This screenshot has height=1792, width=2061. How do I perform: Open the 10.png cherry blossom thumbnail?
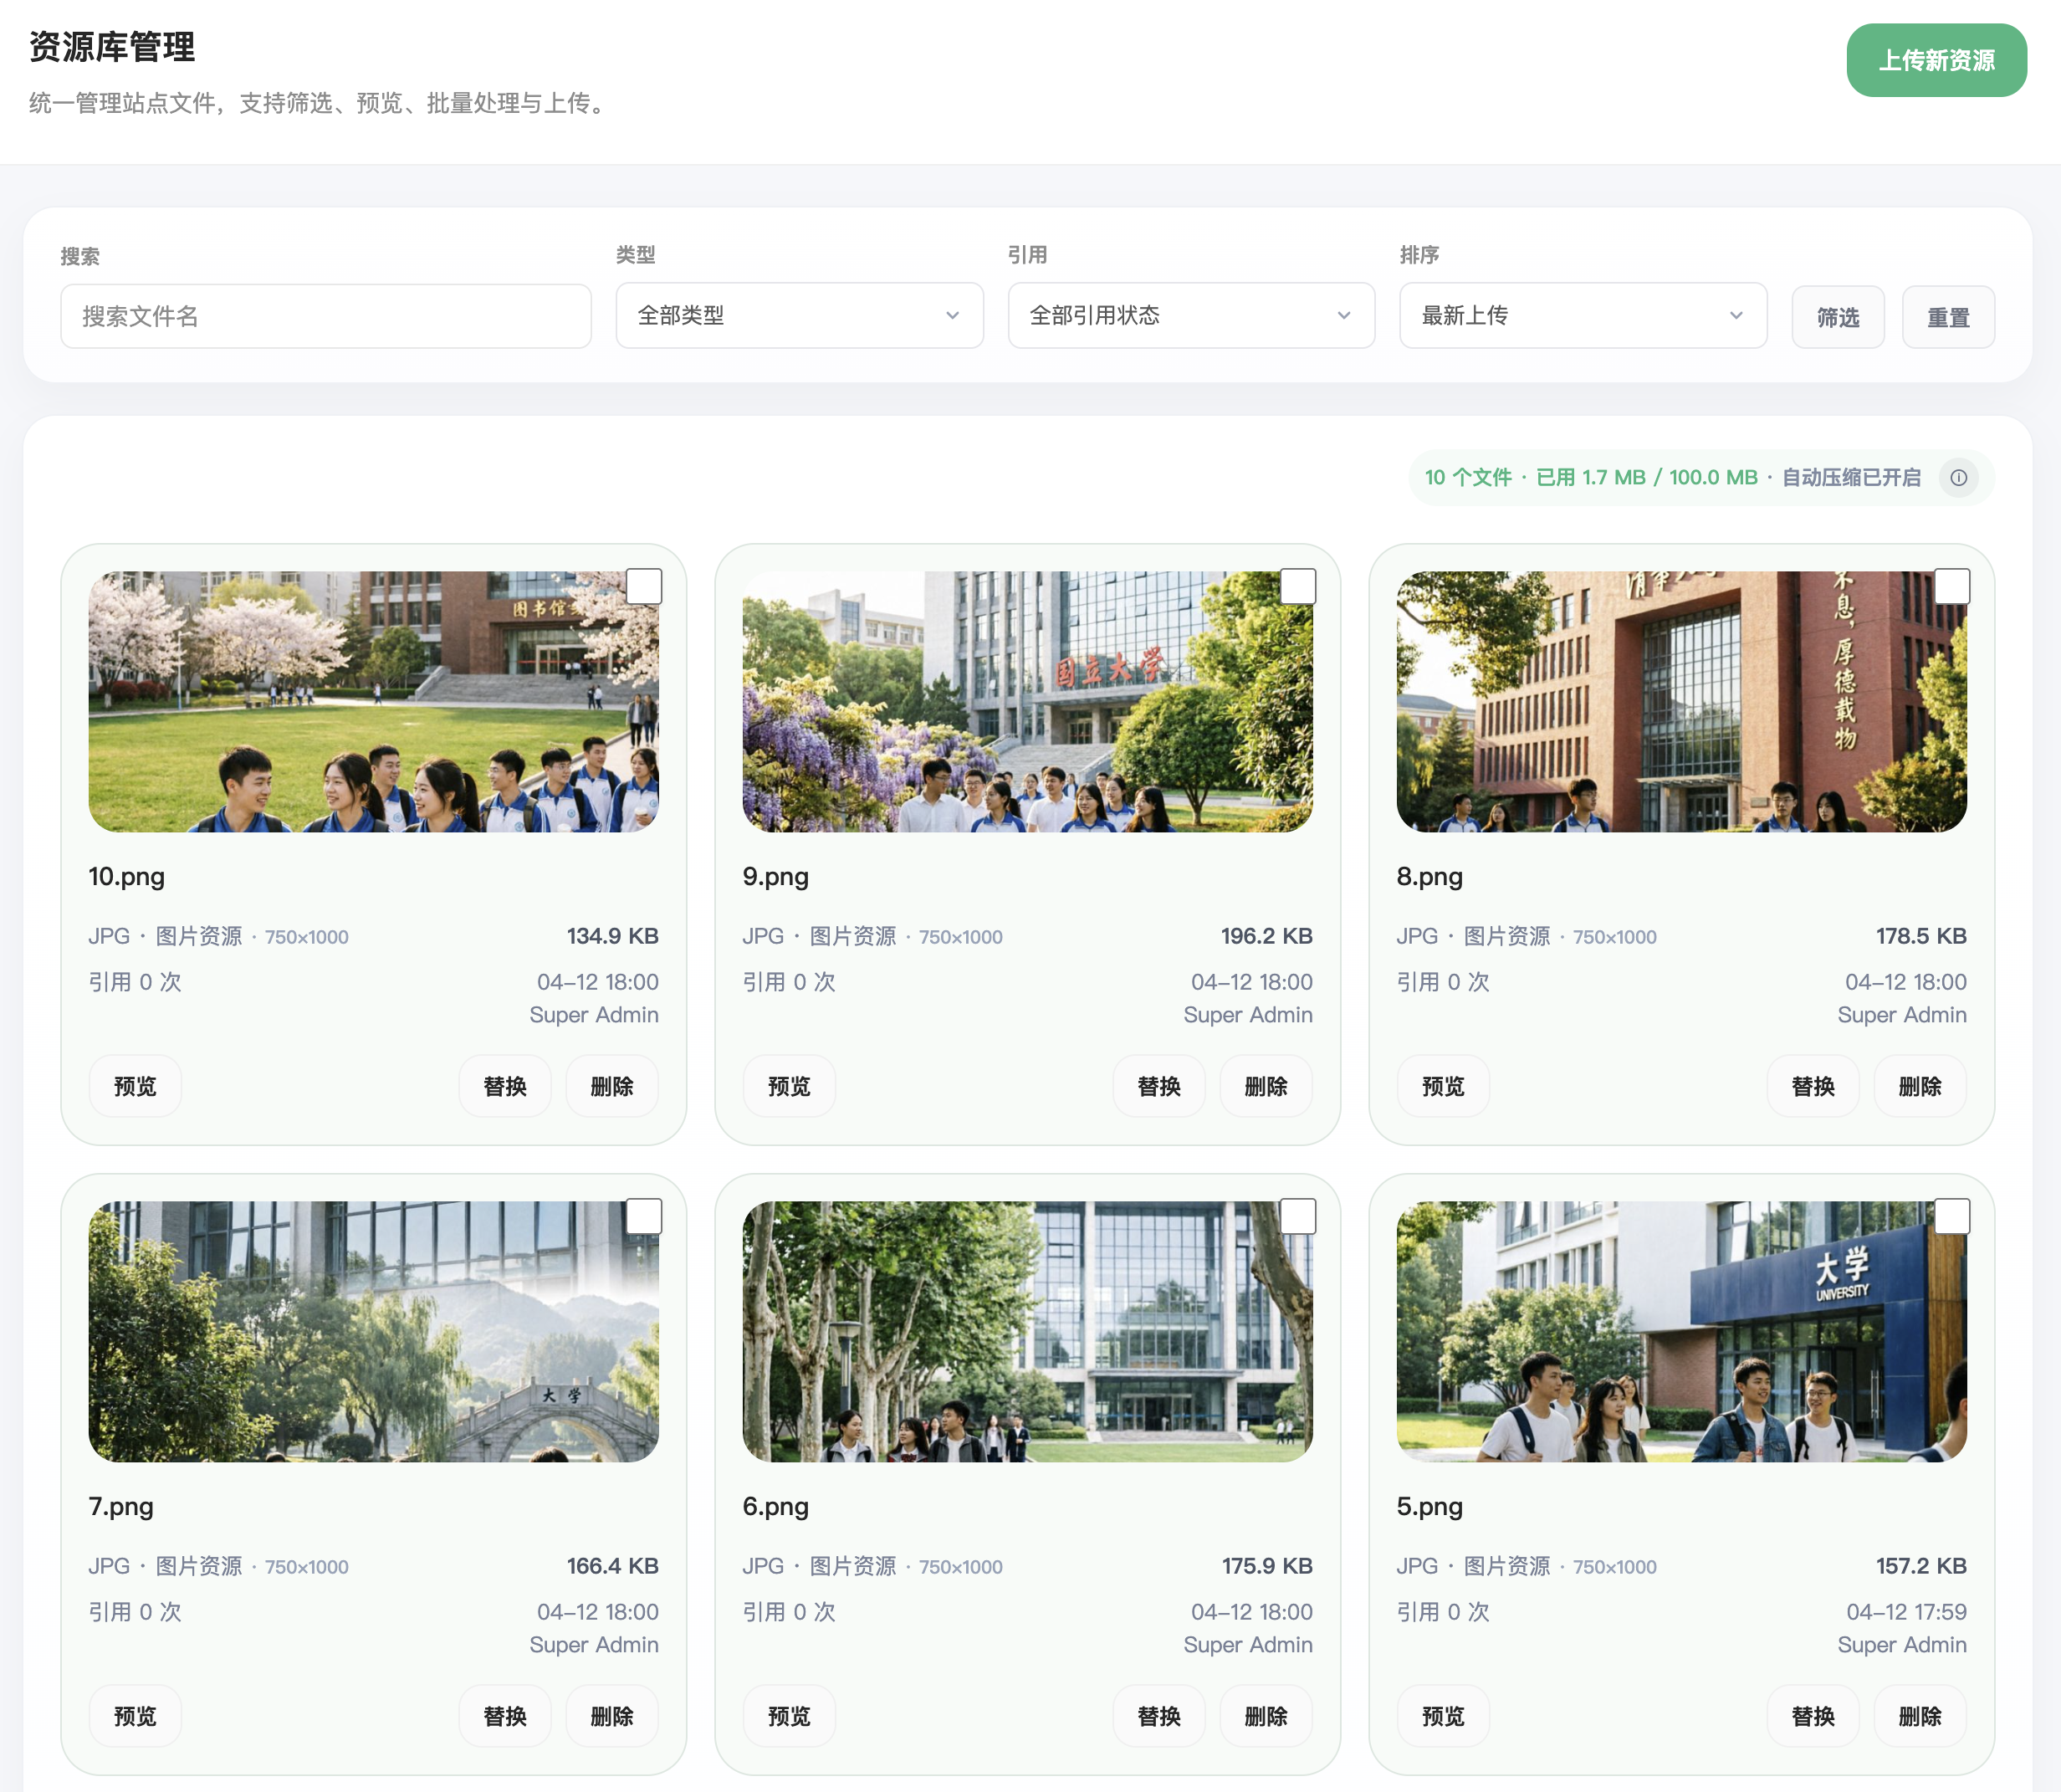373,702
